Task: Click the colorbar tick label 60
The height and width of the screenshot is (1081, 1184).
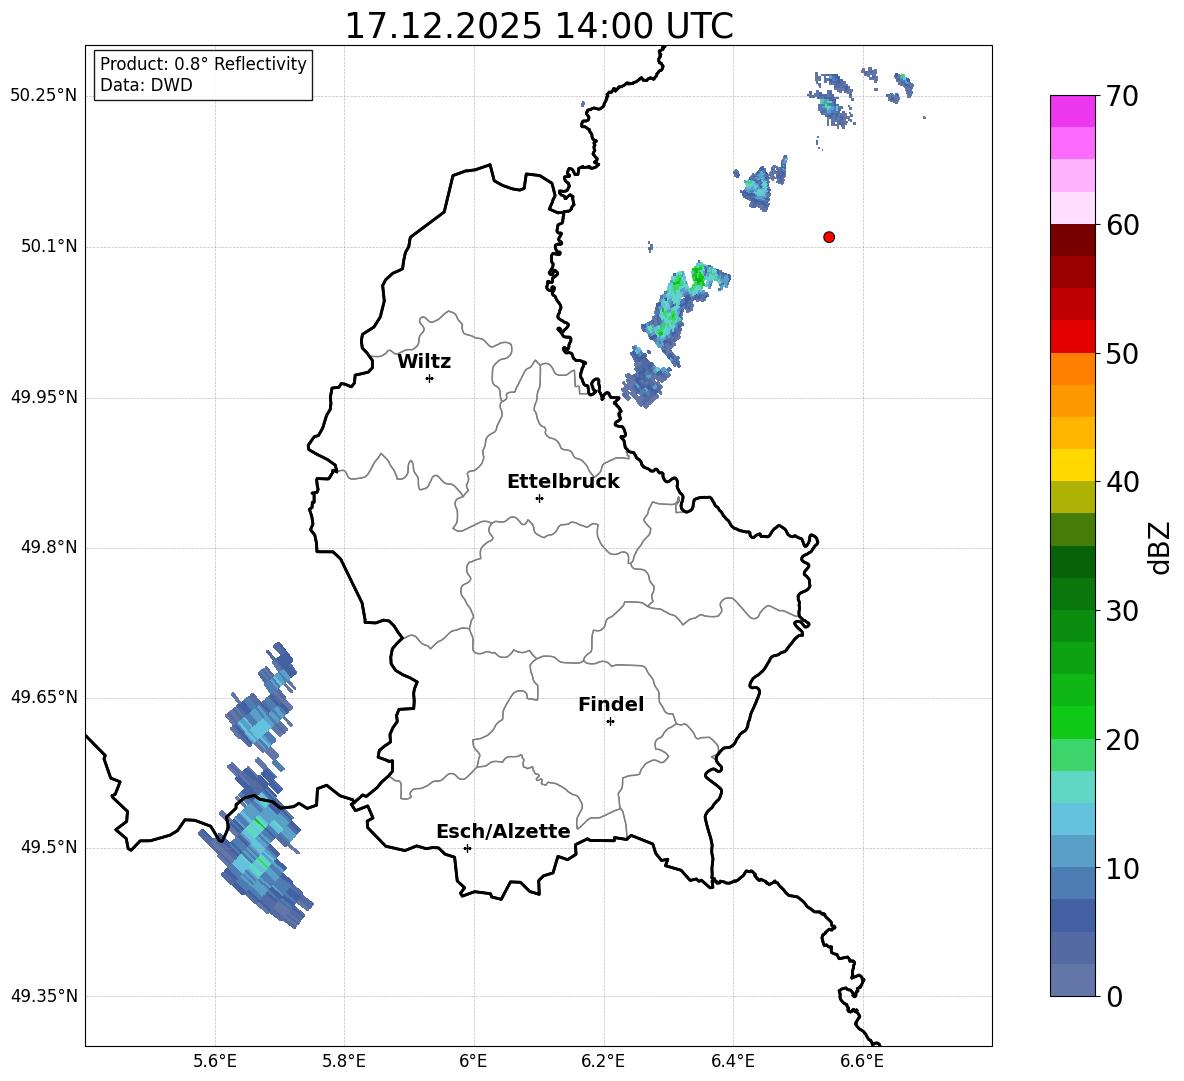Action: [x=1122, y=225]
